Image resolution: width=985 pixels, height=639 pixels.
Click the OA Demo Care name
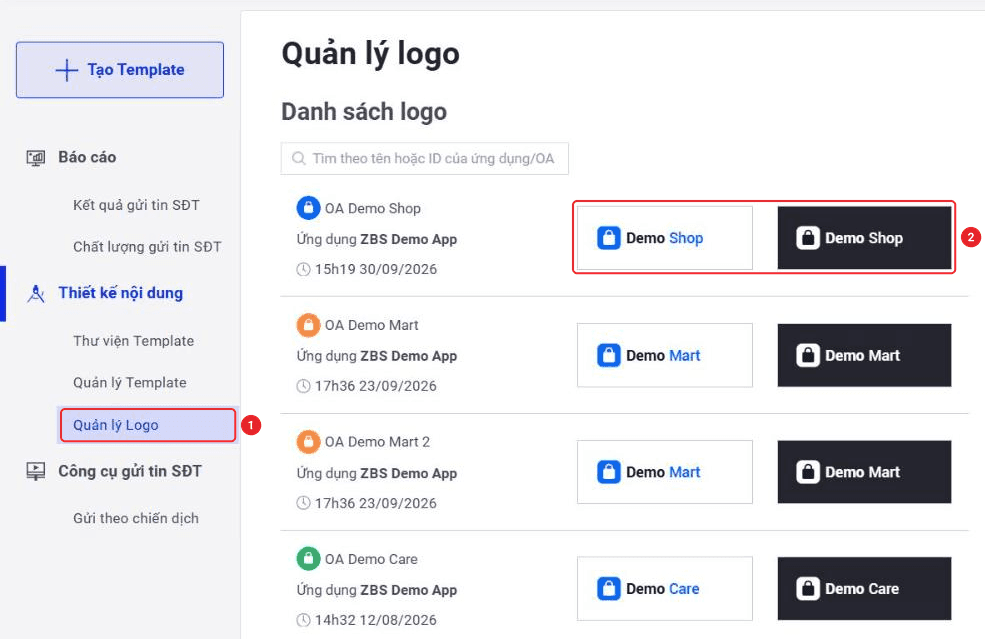pos(371,559)
